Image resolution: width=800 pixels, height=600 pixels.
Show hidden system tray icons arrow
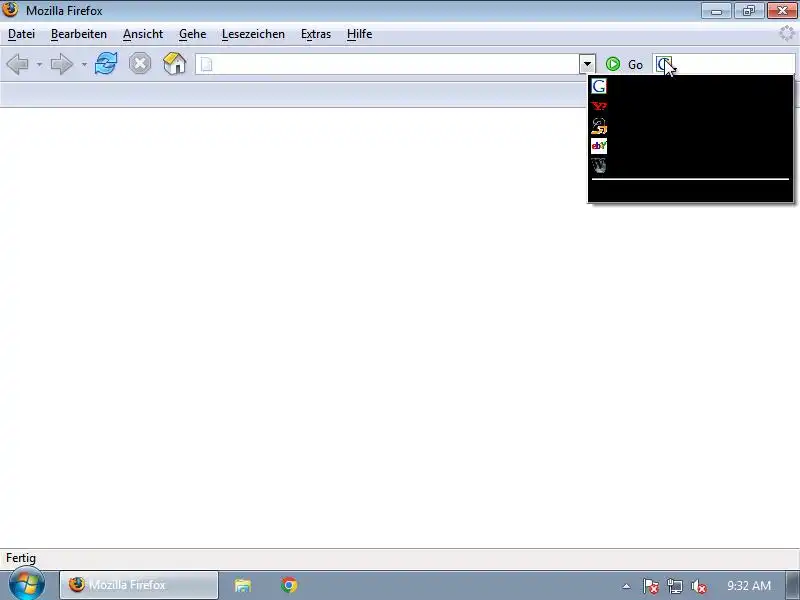click(627, 586)
